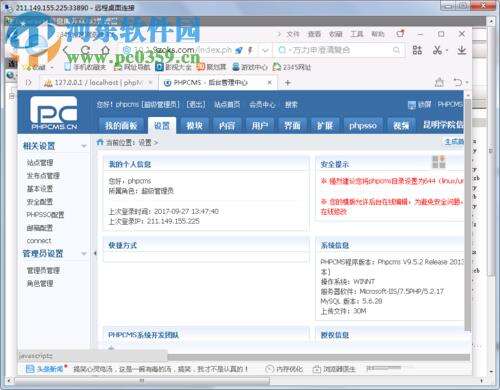
Task: Click the skin shirt icon beside 帮助
Action: pyautogui.click(x=400, y=34)
